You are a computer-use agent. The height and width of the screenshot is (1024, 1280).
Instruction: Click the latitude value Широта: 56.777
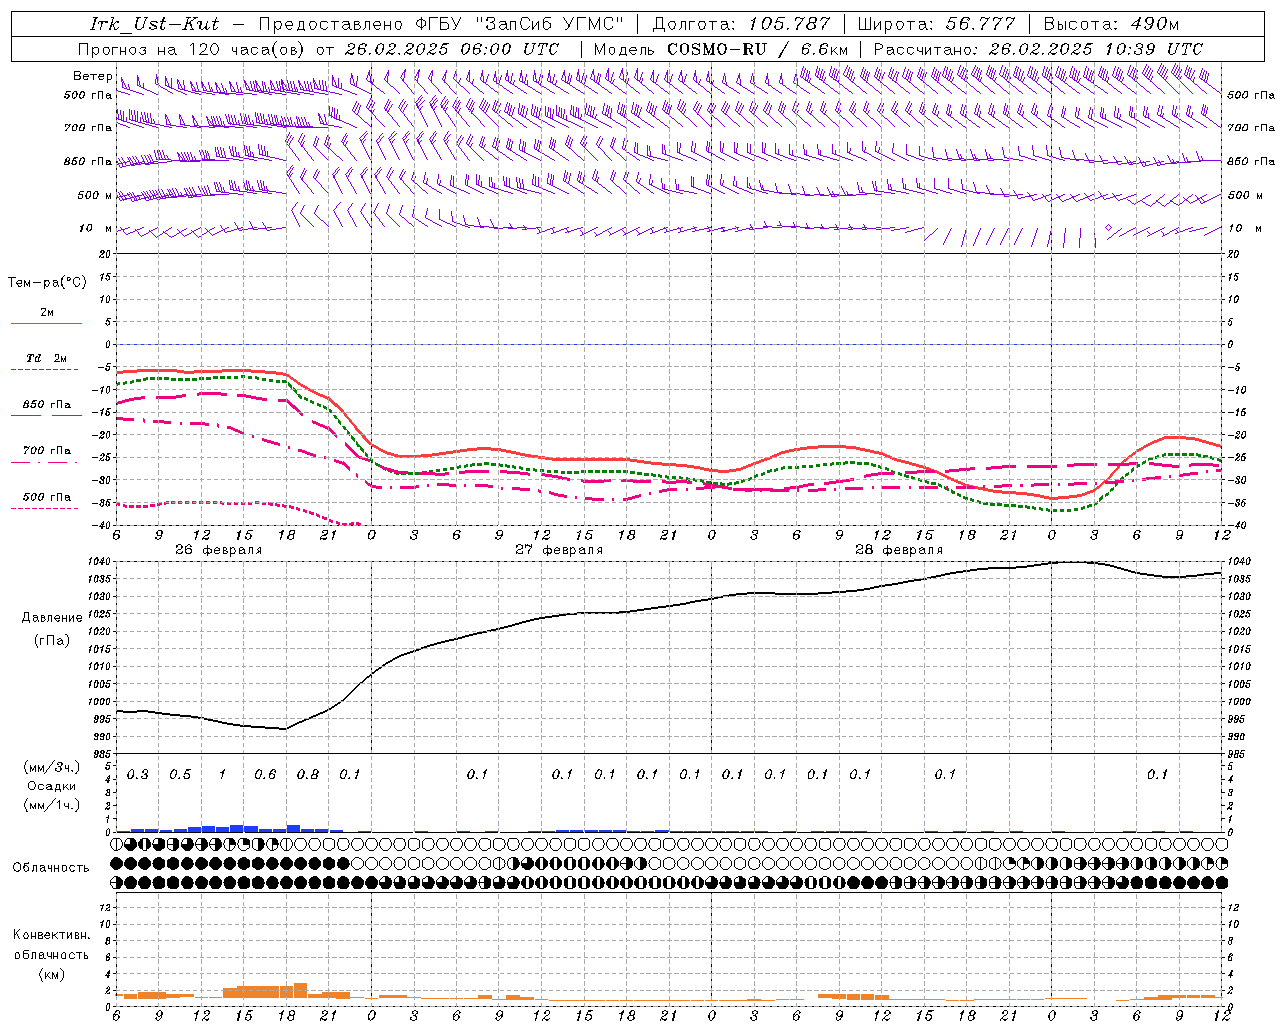click(x=936, y=24)
